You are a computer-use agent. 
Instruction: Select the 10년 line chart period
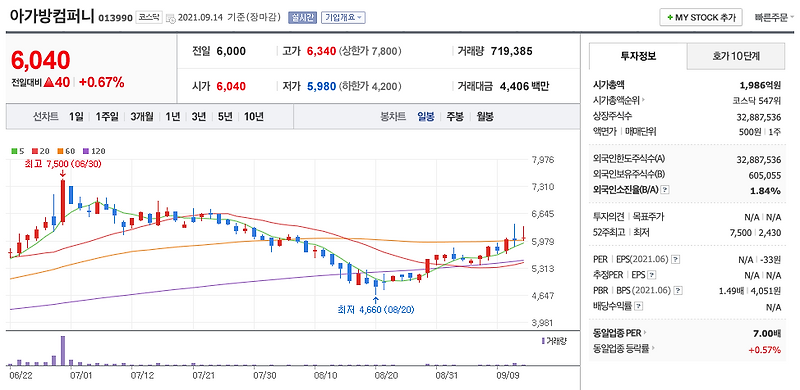254,117
